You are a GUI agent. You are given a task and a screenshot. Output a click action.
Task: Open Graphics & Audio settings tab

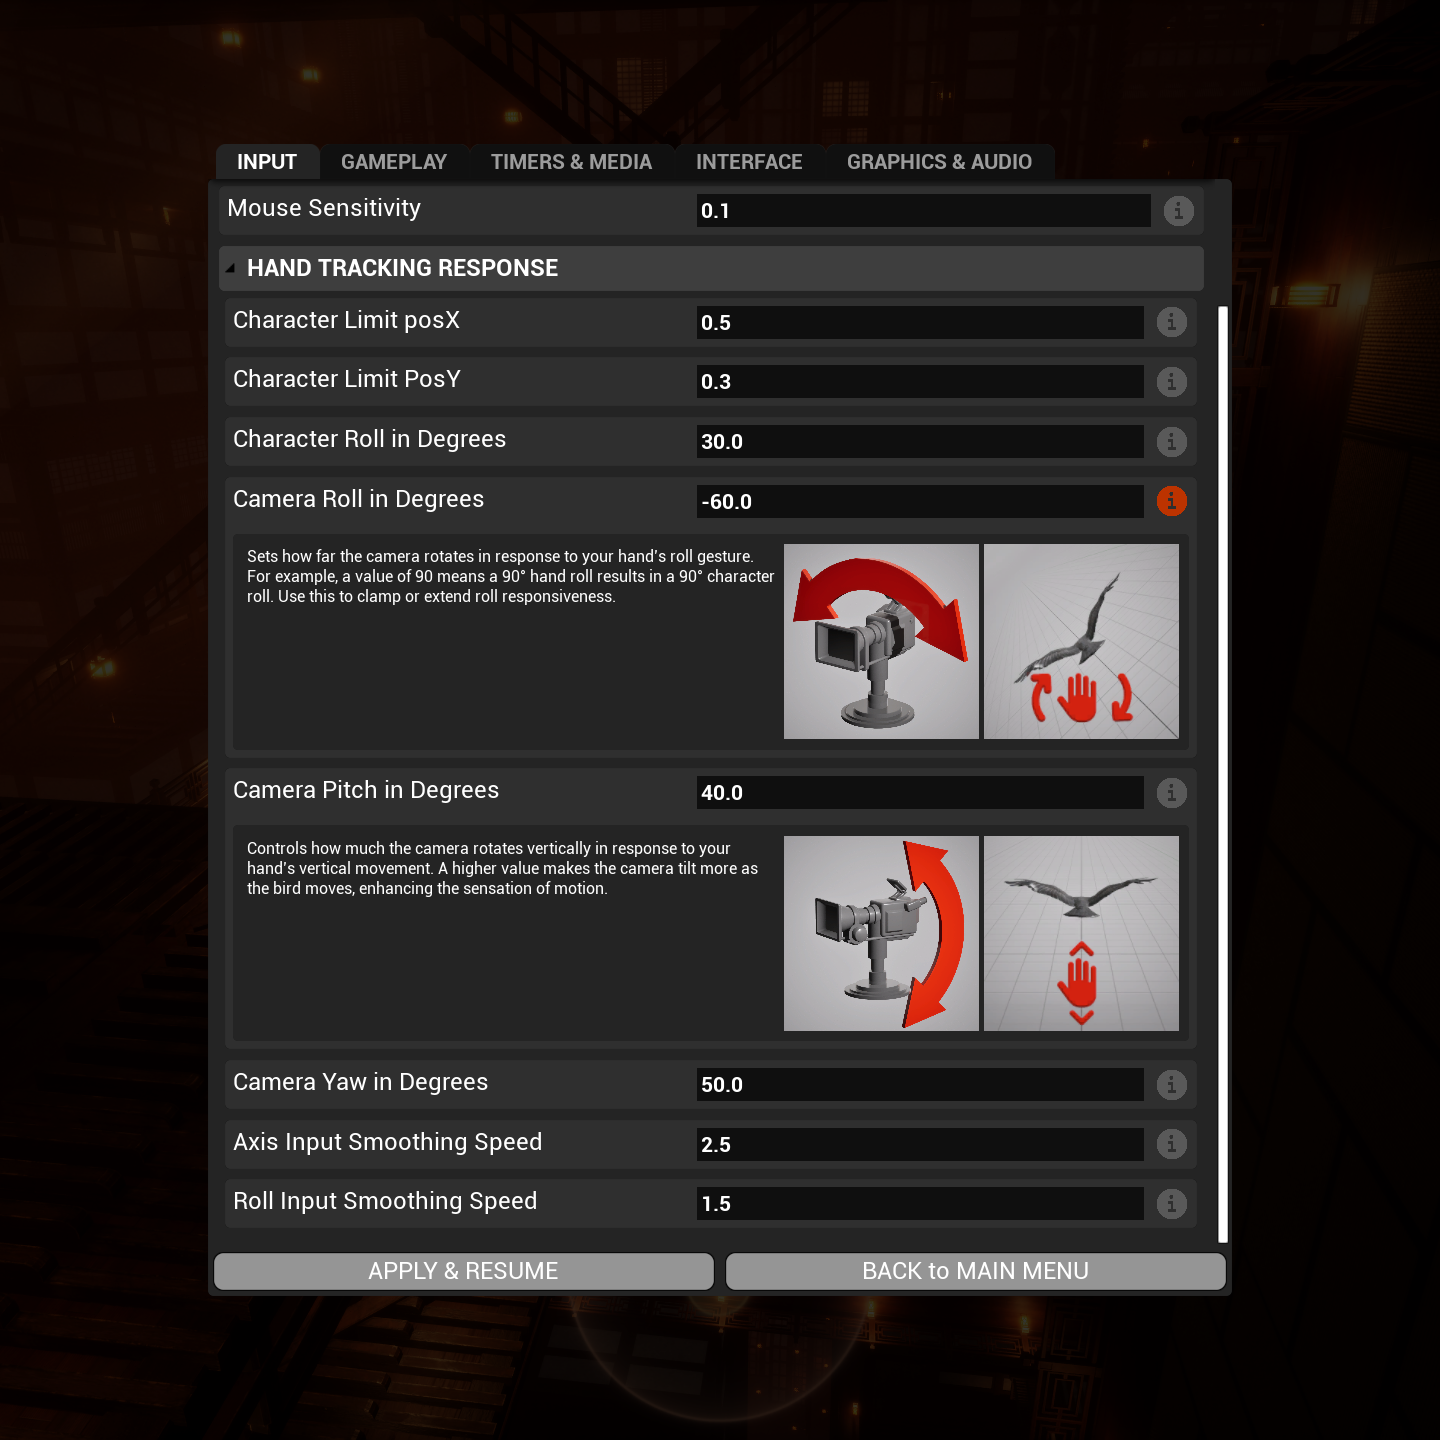click(x=939, y=162)
